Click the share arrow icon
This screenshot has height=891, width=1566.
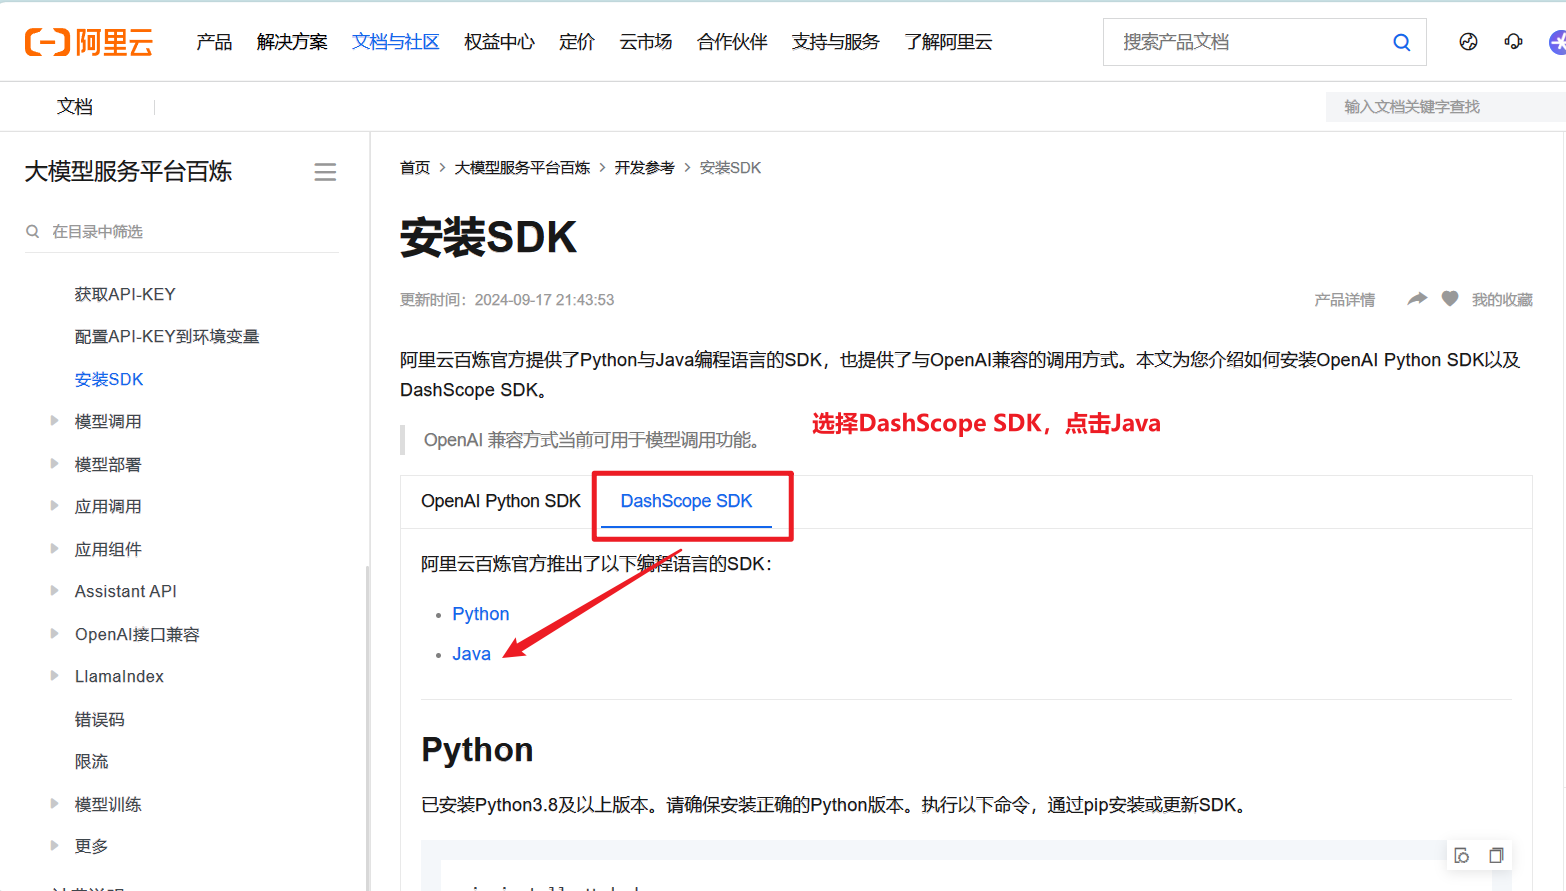pos(1417,299)
